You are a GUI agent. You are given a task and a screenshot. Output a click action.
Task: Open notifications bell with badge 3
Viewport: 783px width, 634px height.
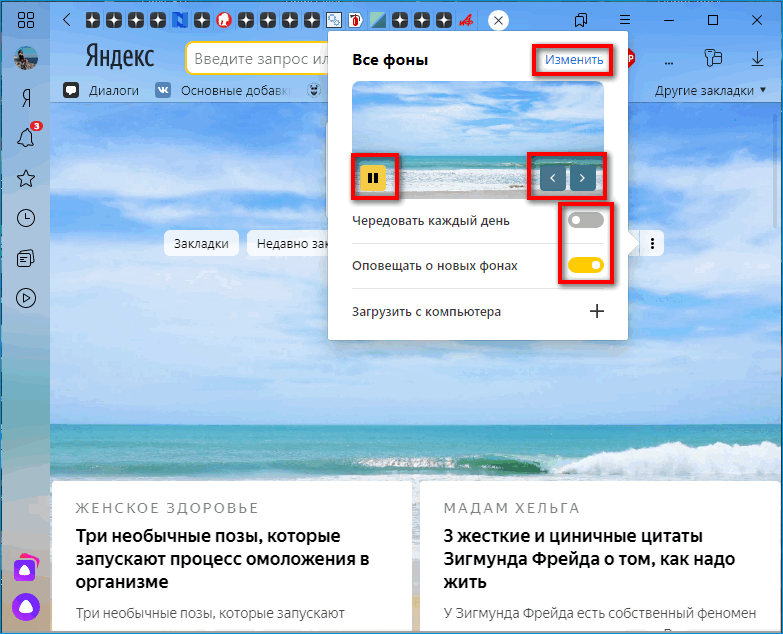point(27,136)
